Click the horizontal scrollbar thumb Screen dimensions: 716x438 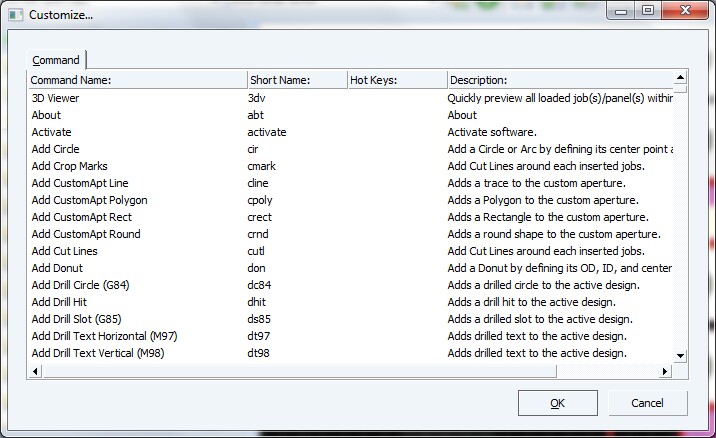[x=300, y=371]
